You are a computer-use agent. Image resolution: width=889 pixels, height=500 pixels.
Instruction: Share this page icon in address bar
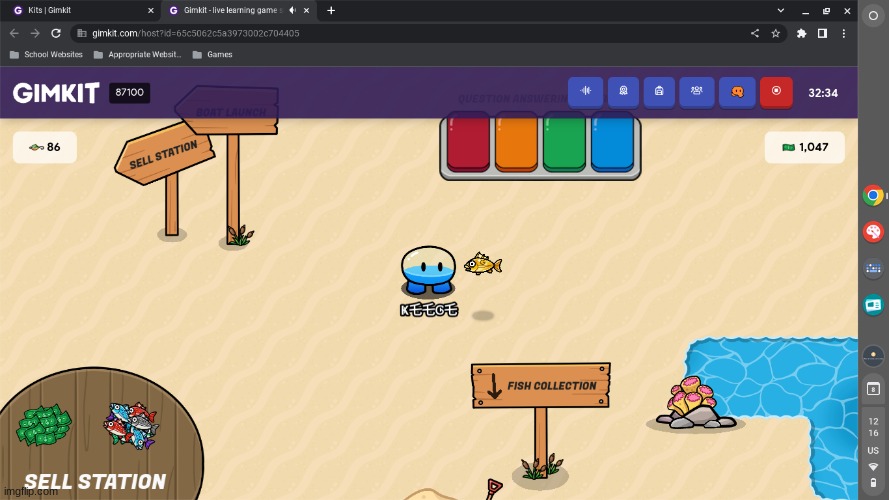coord(755,33)
